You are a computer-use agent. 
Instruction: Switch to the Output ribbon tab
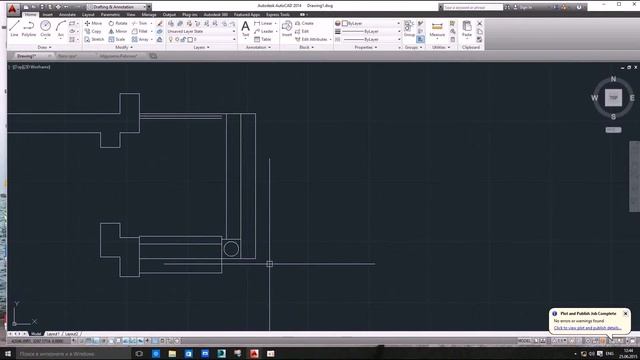pos(169,15)
